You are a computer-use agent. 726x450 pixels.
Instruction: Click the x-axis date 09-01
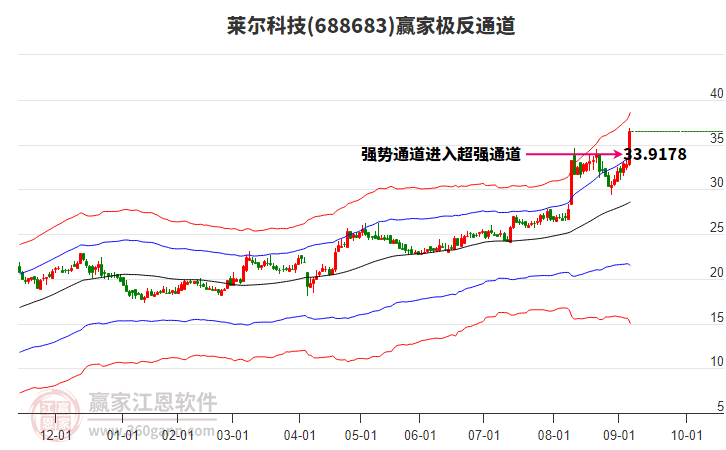[x=619, y=436]
